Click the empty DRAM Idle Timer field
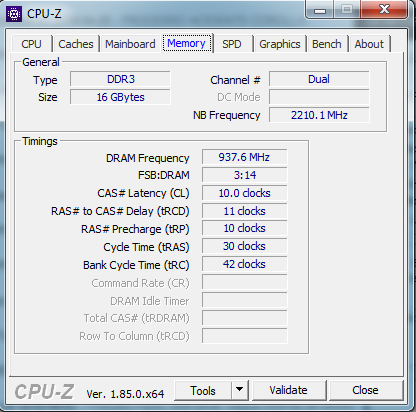Image resolution: width=416 pixels, height=412 pixels. (244, 300)
